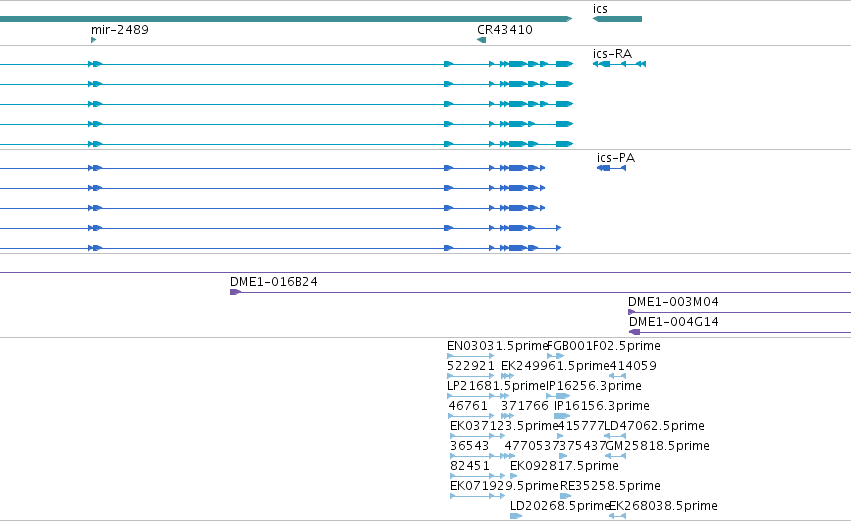Select the LD20268.5prime label
The width and height of the screenshot is (851, 521).
click(561, 506)
